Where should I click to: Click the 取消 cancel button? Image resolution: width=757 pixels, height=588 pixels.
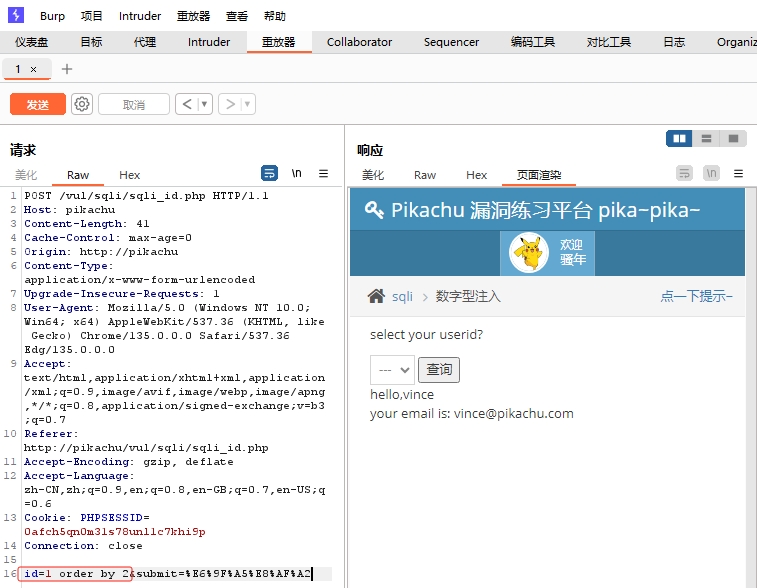click(x=134, y=104)
